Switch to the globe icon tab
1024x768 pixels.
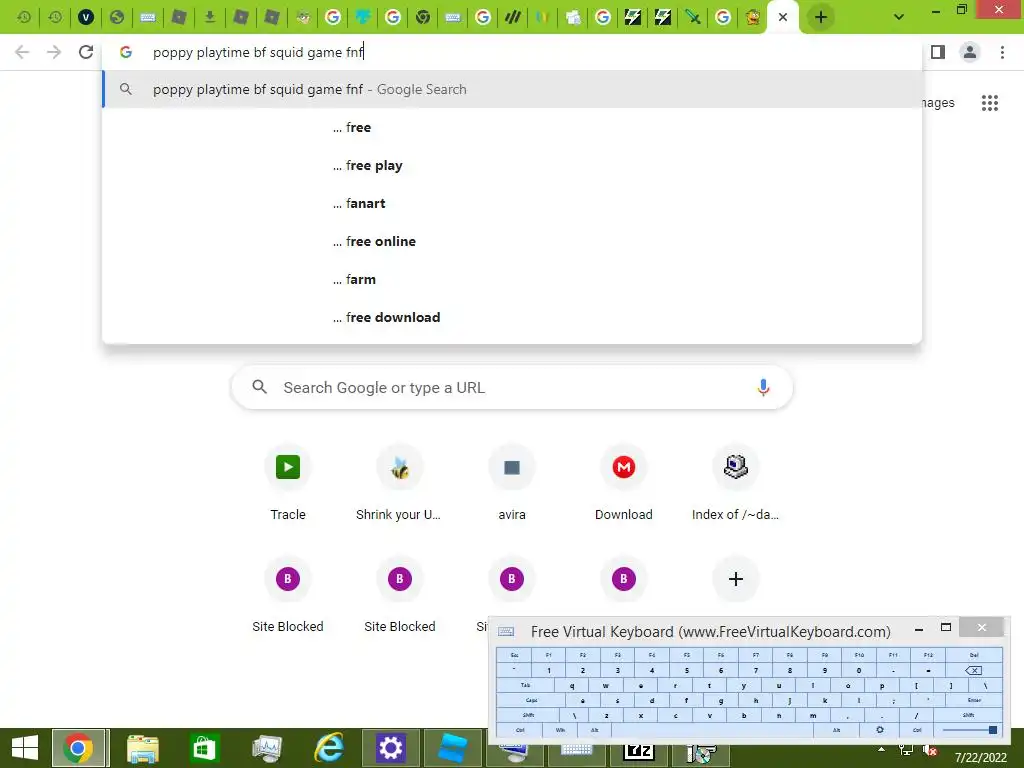pos(117,17)
